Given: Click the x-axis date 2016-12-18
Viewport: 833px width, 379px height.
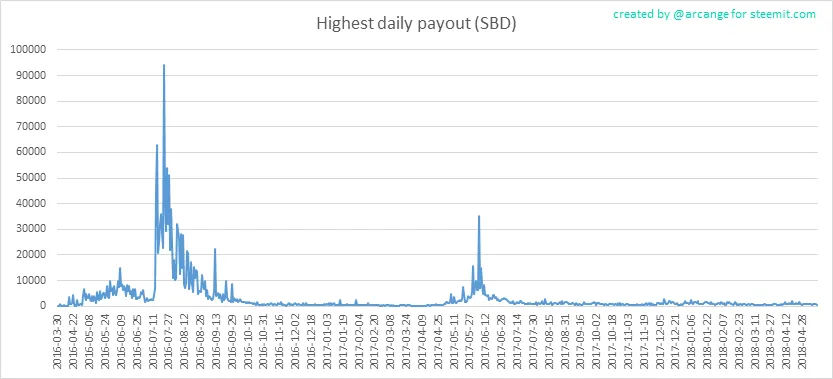Looking at the screenshot, I should pyautogui.click(x=311, y=341).
